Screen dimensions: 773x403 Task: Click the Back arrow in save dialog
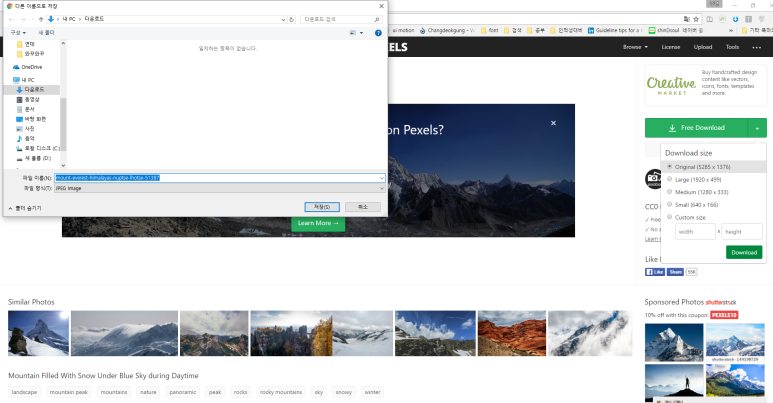(x=11, y=19)
